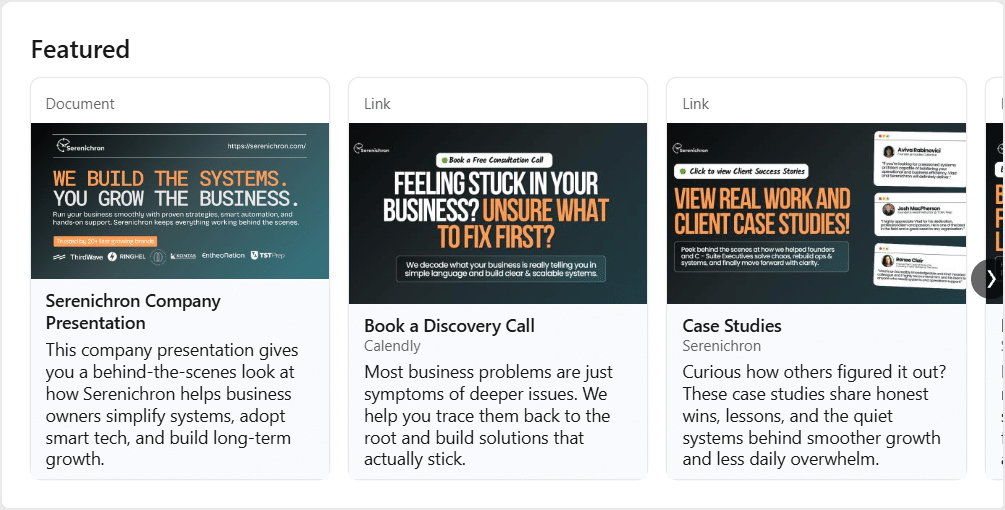Click the Calendly source label
The image size is (1005, 510).
coord(392,346)
